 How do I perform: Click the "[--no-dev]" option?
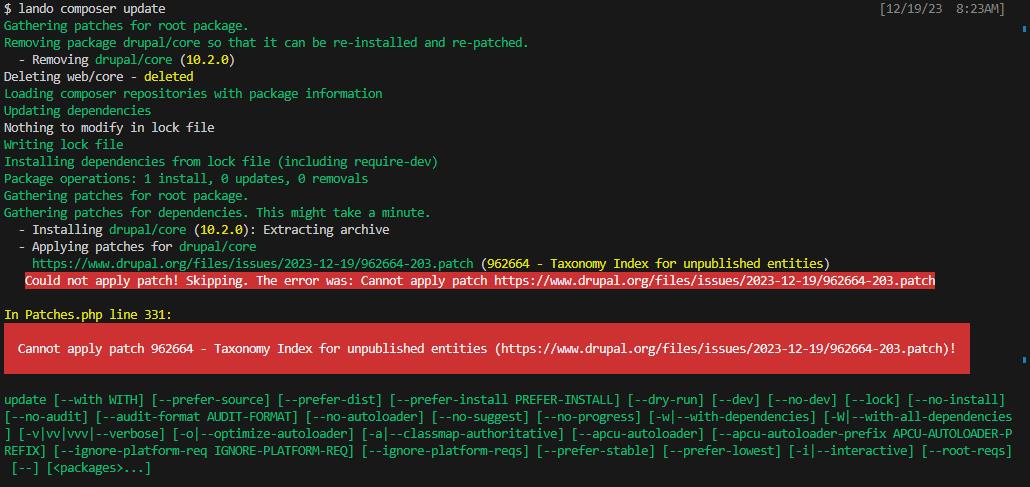802,400
